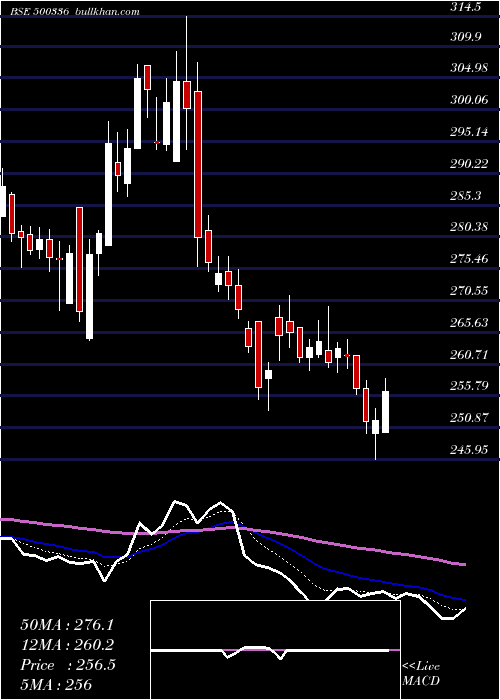This screenshot has width=500, height=700.
Task: Click the 265.63 price axis label
Action: tap(469, 323)
